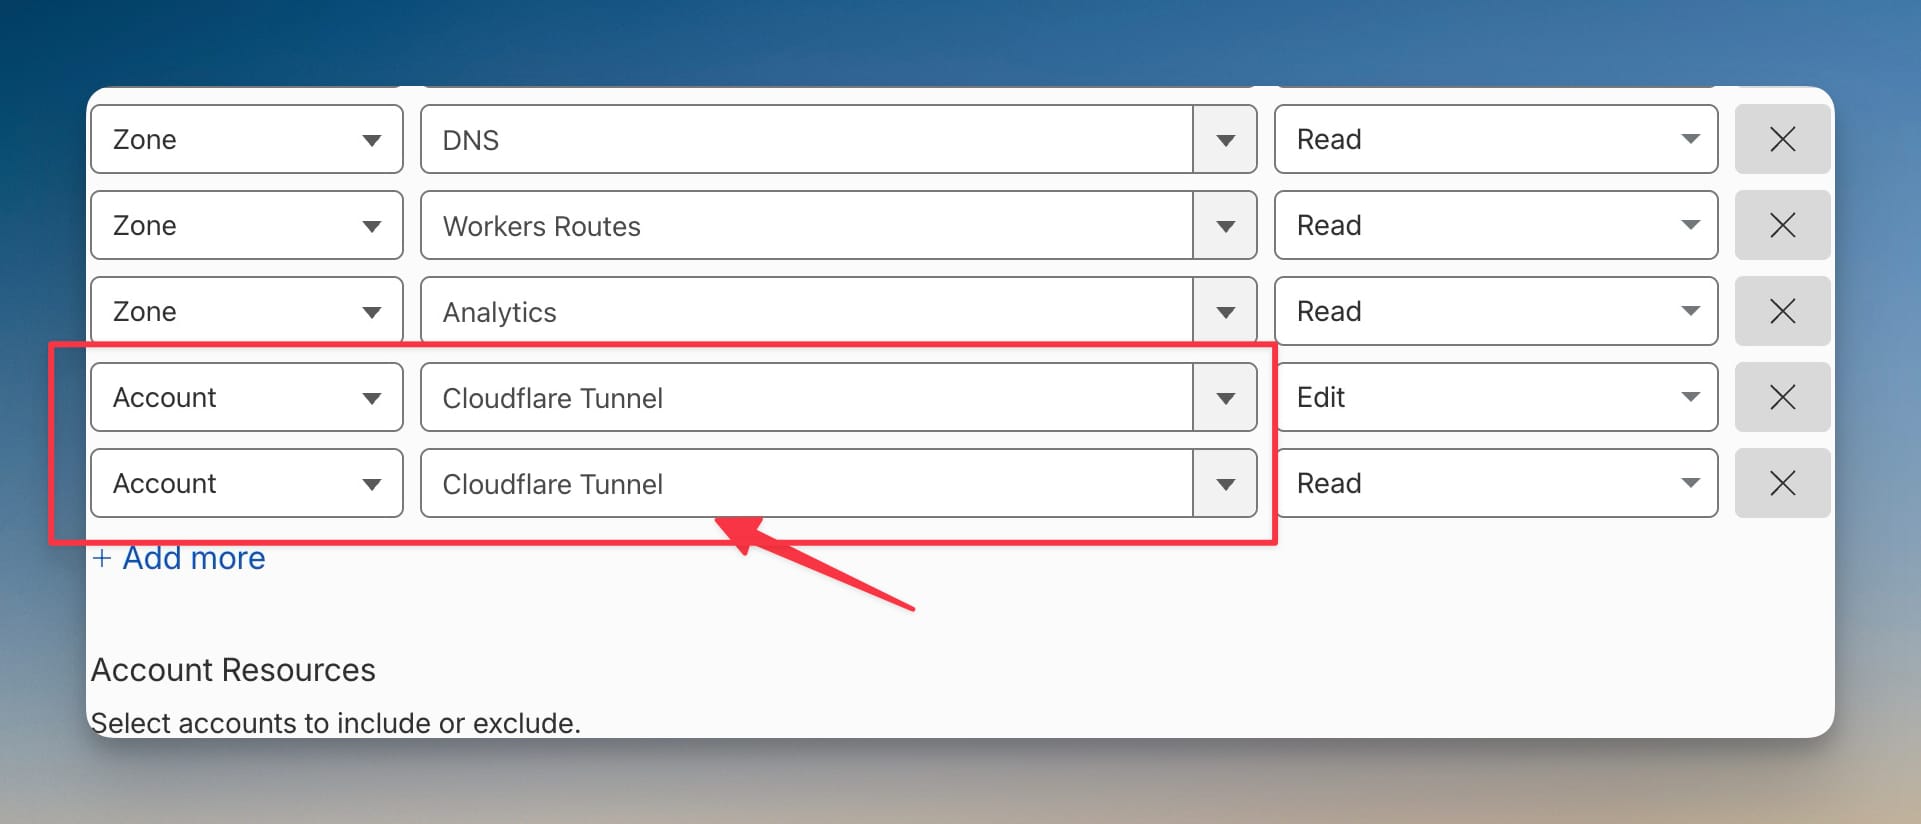Remove the DNS permission row

click(x=1782, y=139)
